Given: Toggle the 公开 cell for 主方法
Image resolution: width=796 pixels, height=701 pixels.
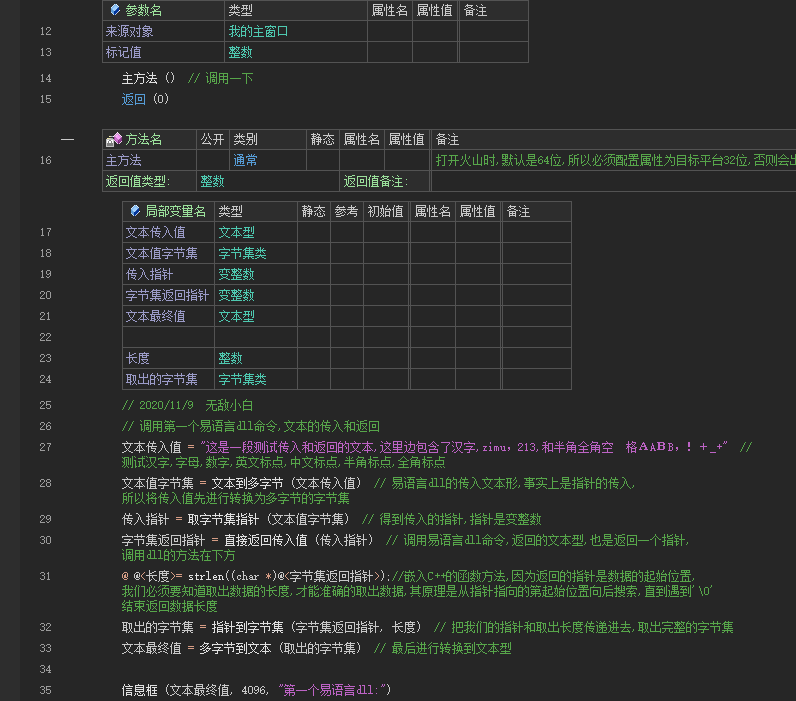Looking at the screenshot, I should pyautogui.click(x=212, y=161).
